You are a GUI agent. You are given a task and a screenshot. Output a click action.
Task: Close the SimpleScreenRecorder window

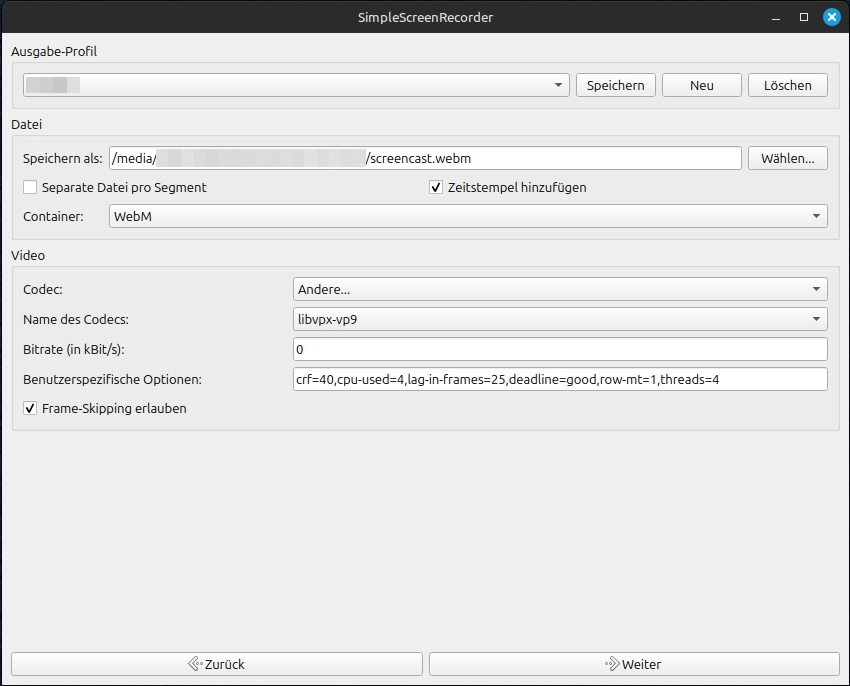pyautogui.click(x=832, y=17)
